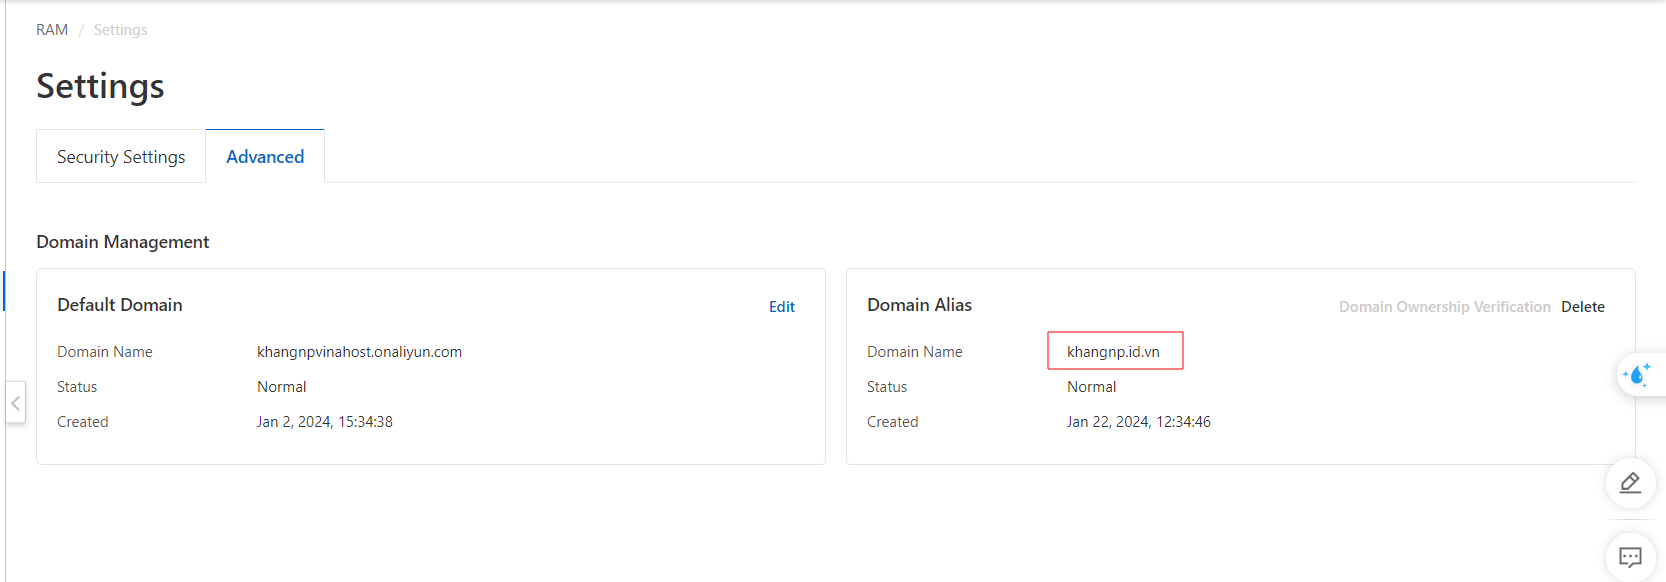Click the Jan 22, 2024 created timestamp
Viewport: 1666px width, 582px height.
(1138, 422)
